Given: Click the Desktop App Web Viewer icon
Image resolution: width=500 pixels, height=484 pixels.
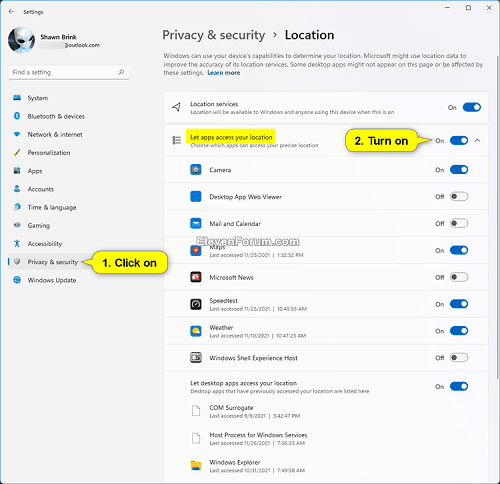Looking at the screenshot, I should 196,196.
